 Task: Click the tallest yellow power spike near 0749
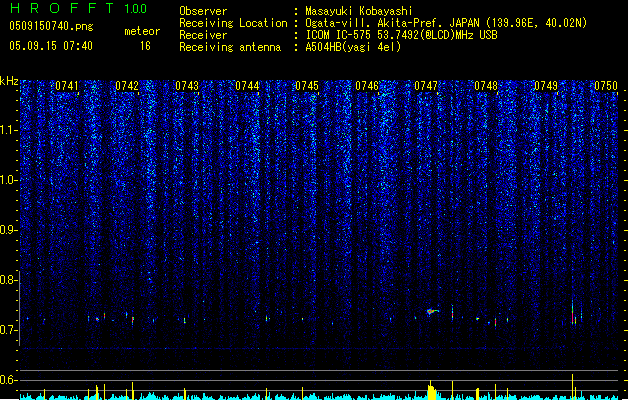click(x=572, y=386)
